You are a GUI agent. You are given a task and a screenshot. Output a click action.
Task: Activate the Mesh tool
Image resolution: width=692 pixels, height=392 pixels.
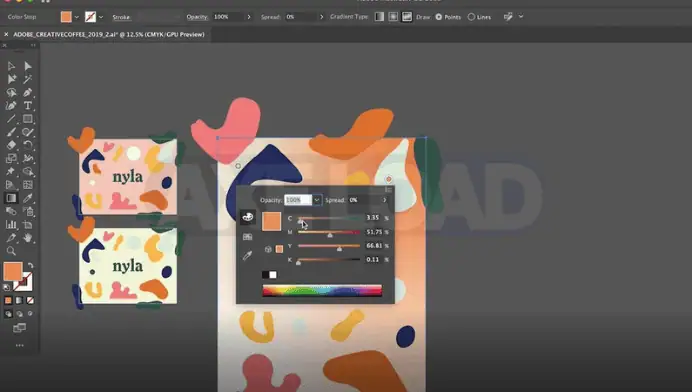coord(28,185)
